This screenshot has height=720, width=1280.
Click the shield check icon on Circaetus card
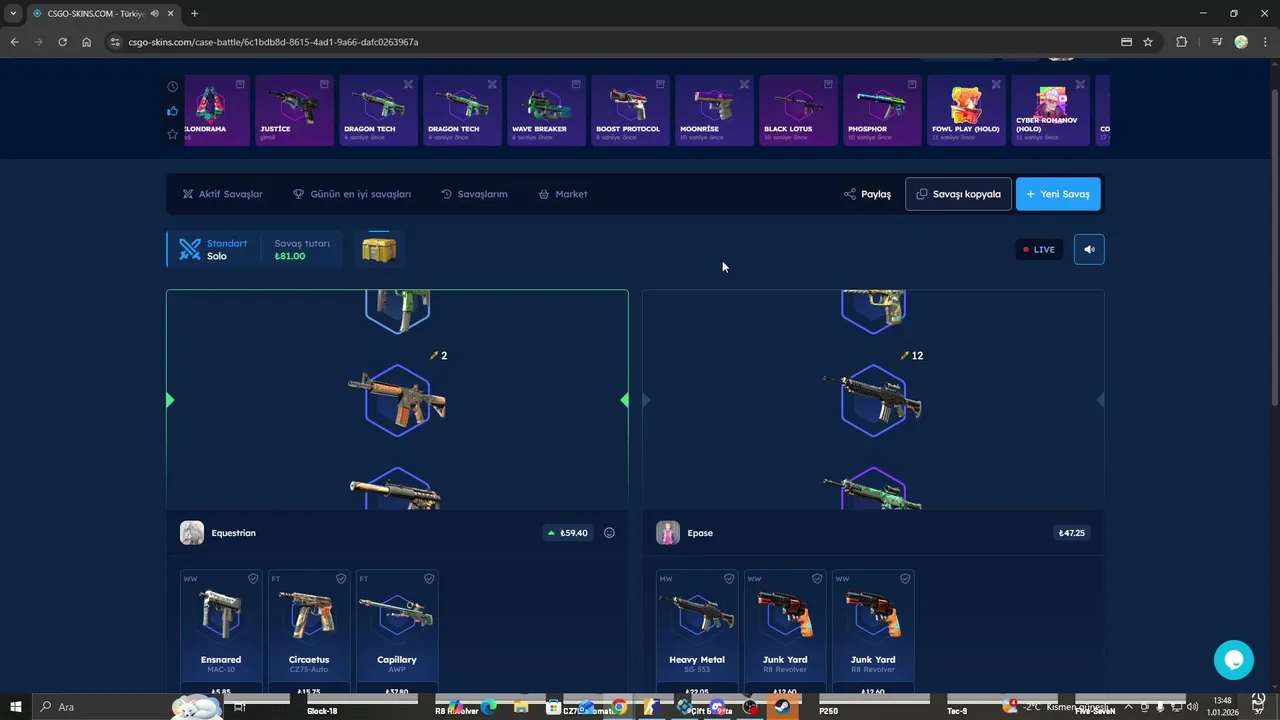coord(341,579)
